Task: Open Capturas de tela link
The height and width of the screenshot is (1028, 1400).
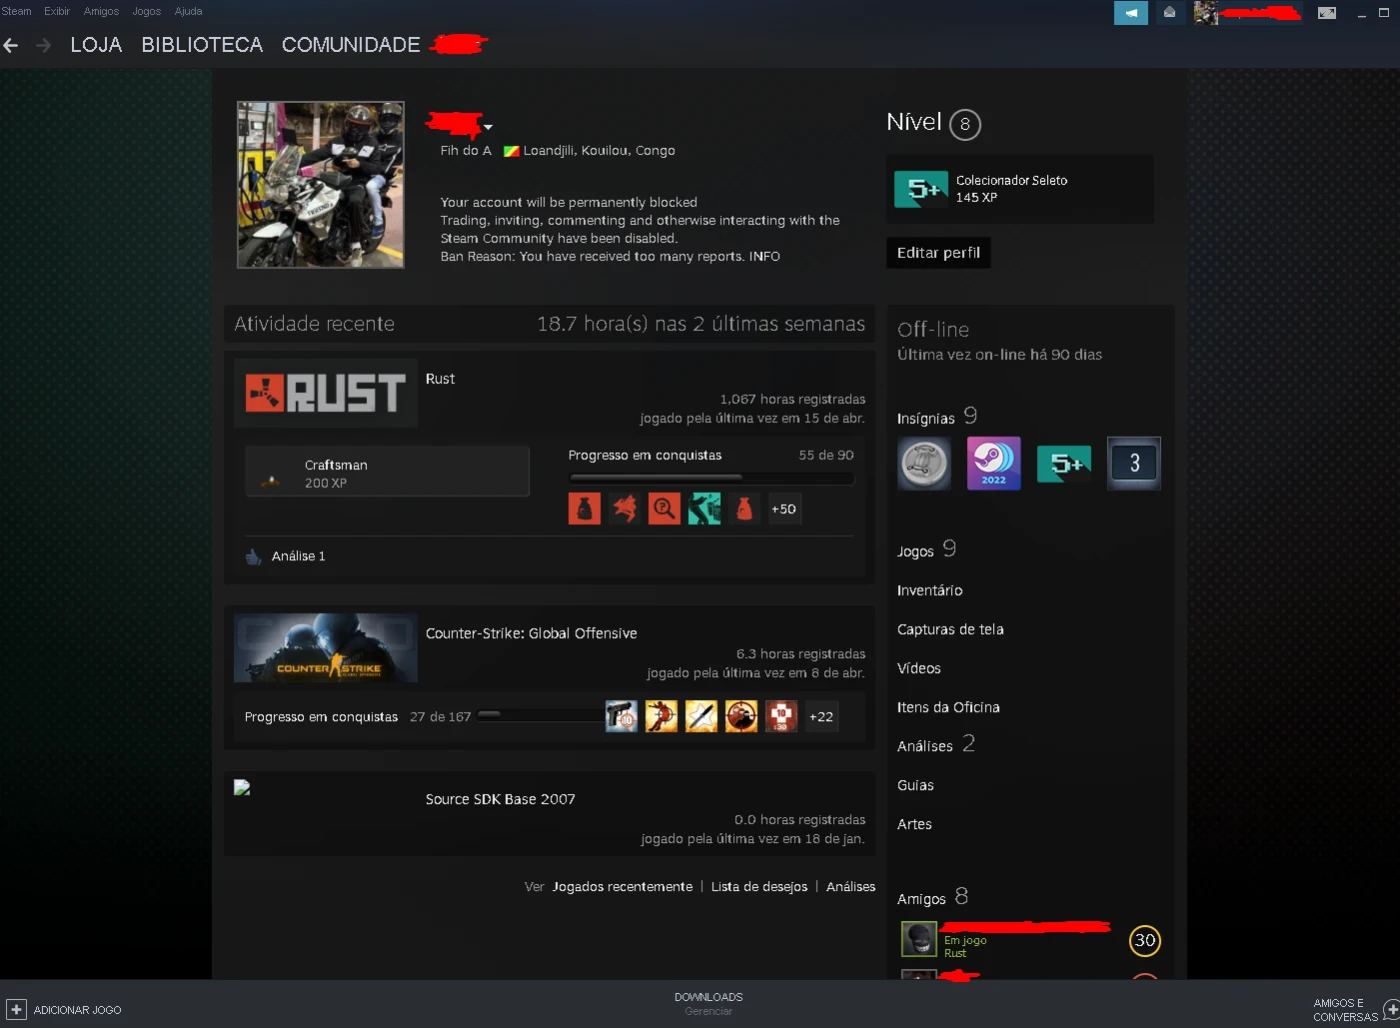Action: 950,630
